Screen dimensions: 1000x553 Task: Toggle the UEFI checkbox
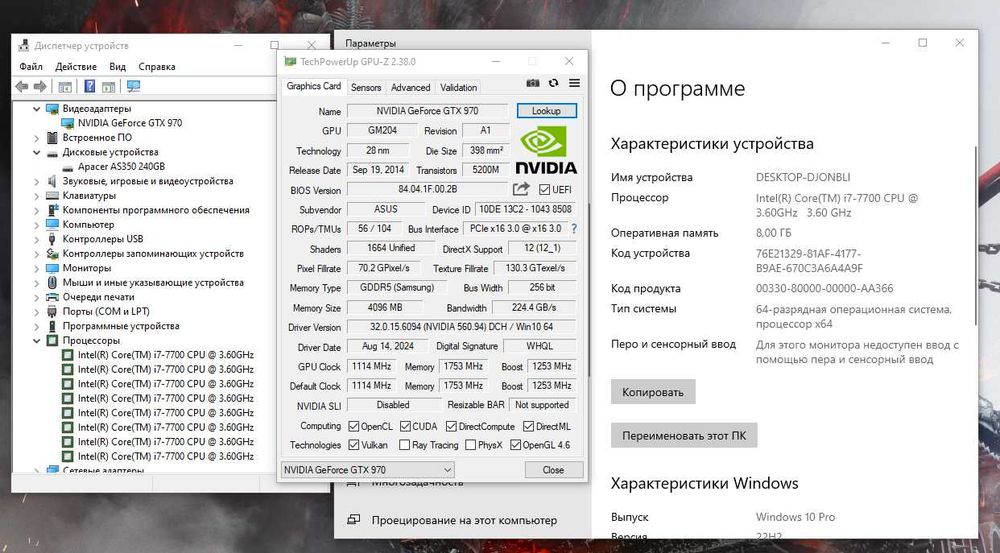point(544,189)
